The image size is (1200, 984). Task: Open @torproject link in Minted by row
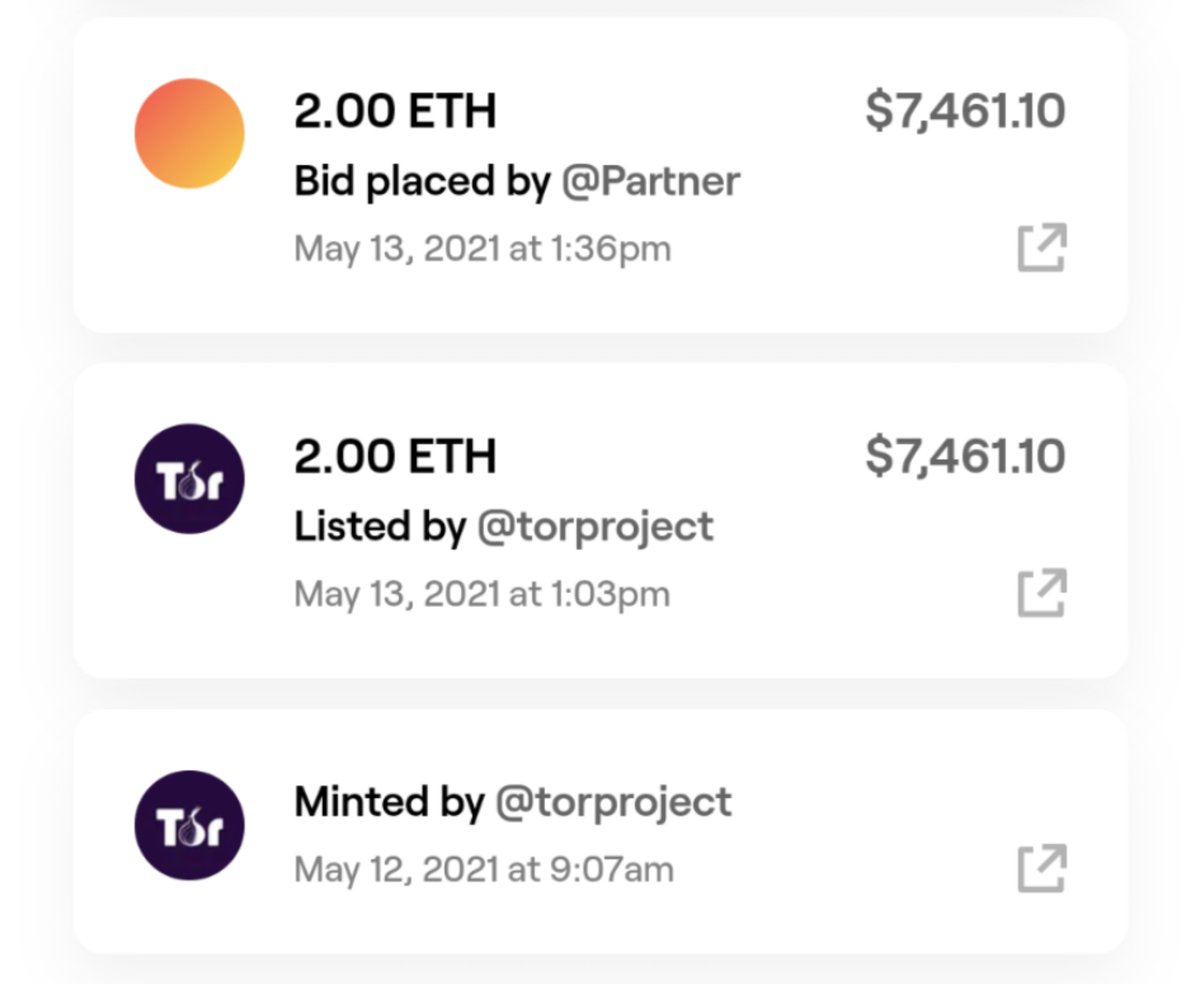pyautogui.click(x=614, y=802)
